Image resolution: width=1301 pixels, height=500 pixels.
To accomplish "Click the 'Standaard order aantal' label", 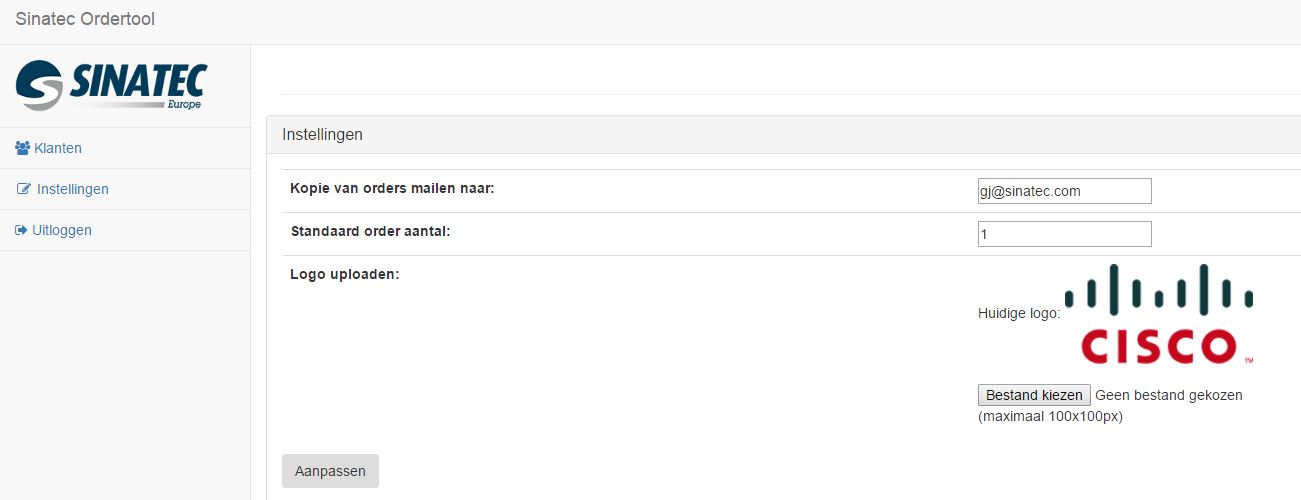I will 370,231.
